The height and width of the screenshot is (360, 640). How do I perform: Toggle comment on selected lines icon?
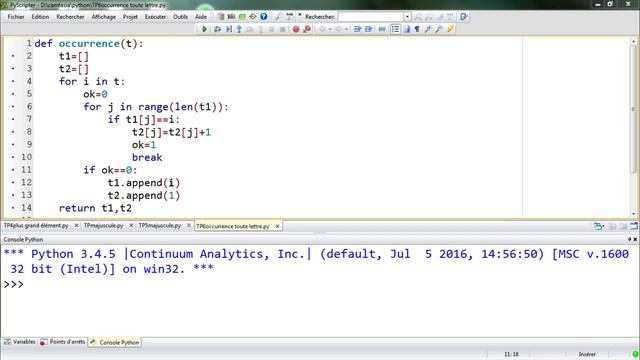(x=382, y=29)
